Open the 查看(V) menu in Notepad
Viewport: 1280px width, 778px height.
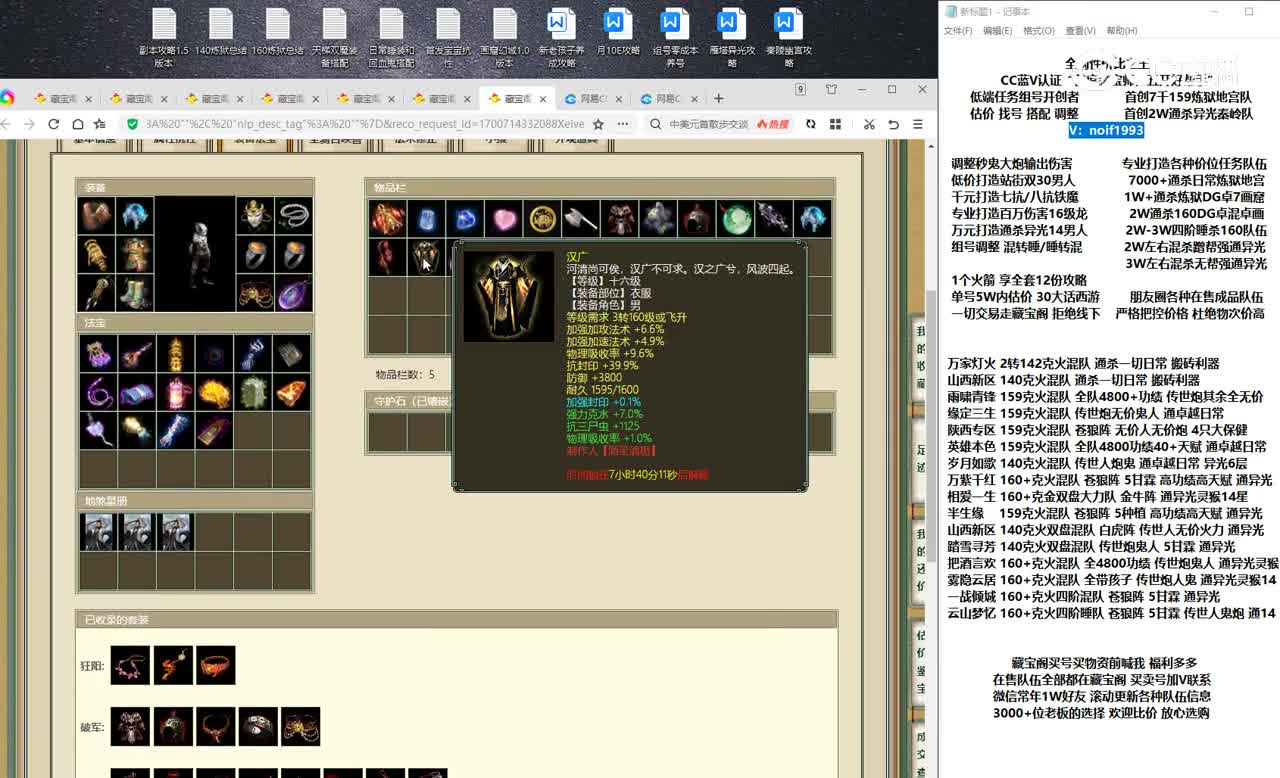tap(1080, 31)
